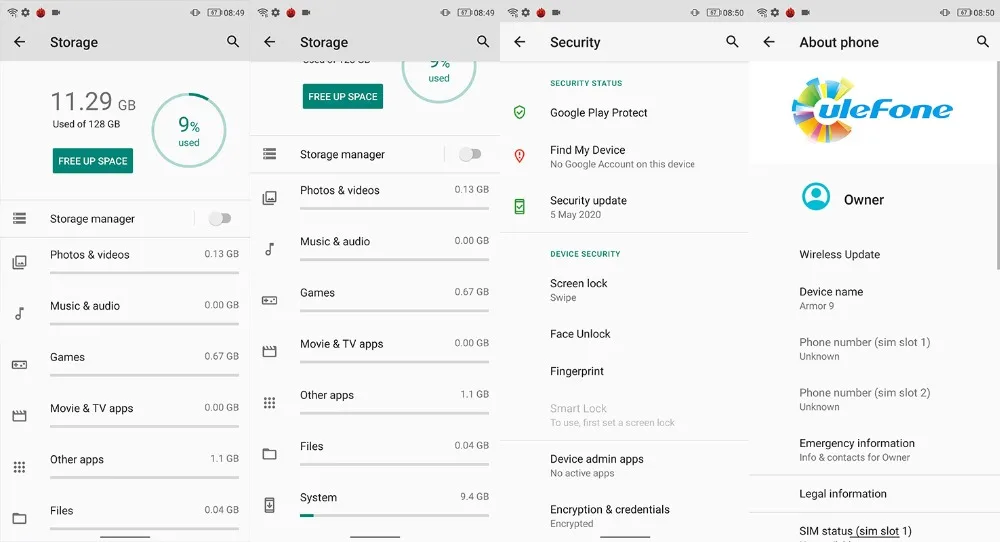The image size is (1000, 542).
Task: Open search on About phone screen
Action: pyautogui.click(x=982, y=41)
